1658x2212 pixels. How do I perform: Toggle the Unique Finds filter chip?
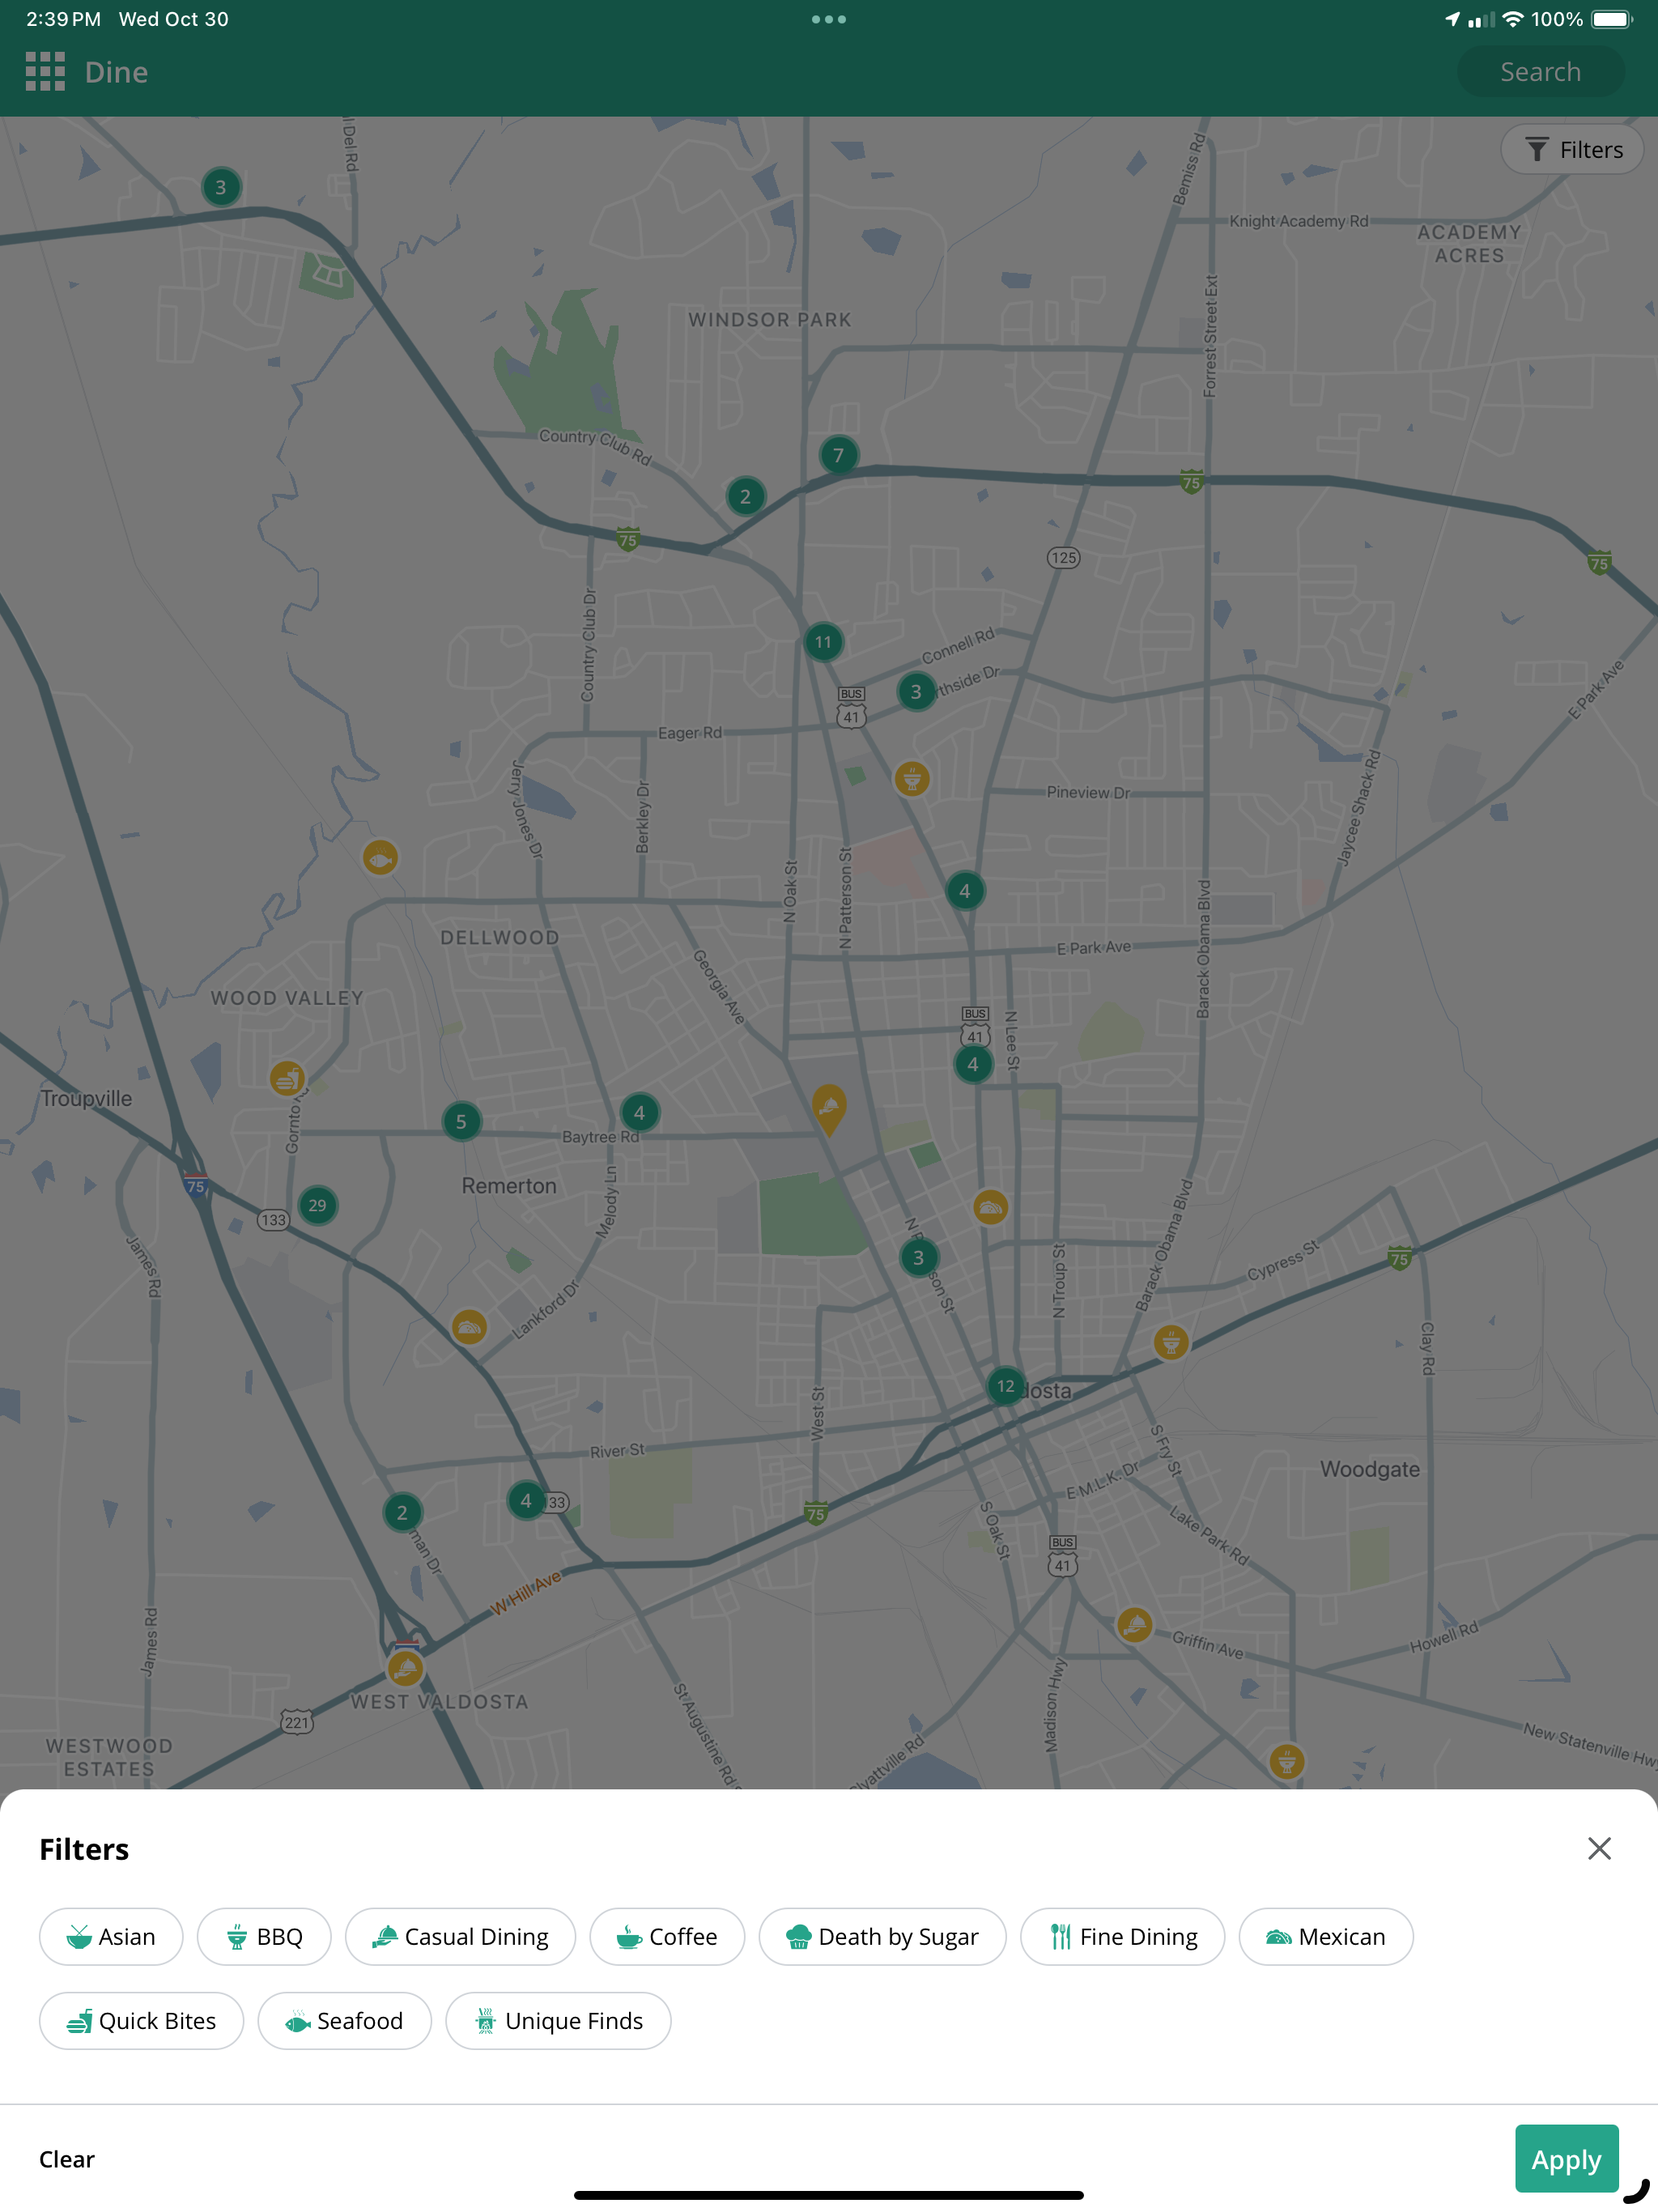(x=558, y=2020)
